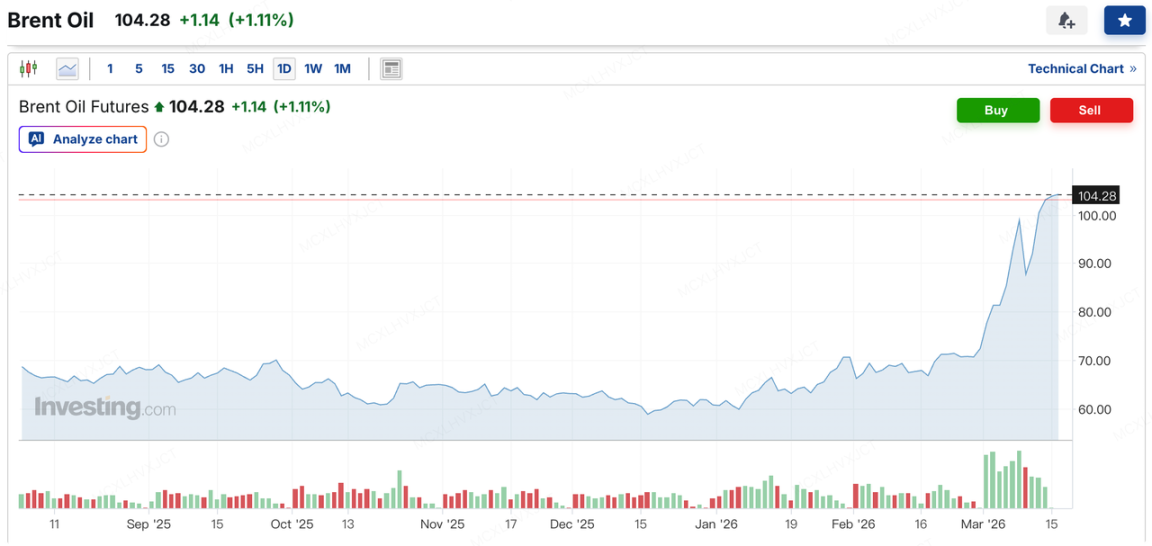The height and width of the screenshot is (546, 1152).
Task: Click the Analyze chart button
Action: (83, 139)
